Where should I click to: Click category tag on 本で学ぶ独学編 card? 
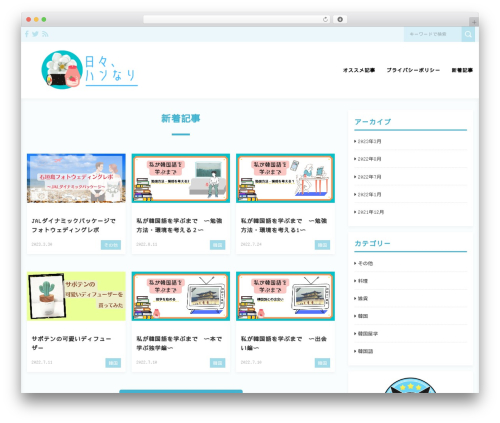pyautogui.click(x=218, y=363)
